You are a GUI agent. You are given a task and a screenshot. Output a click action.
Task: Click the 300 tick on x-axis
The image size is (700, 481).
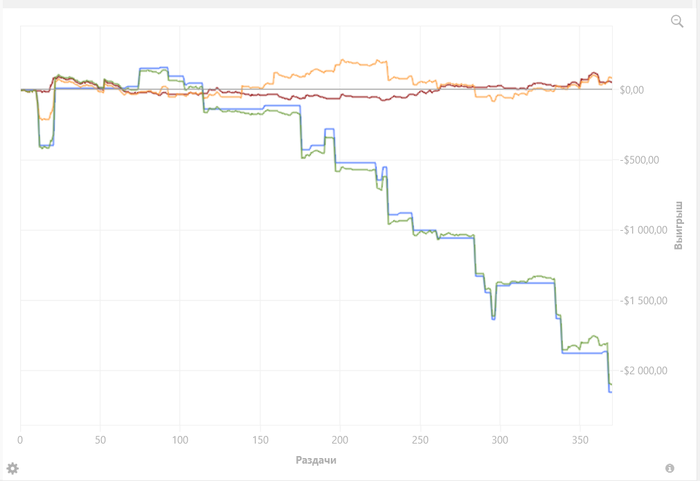click(x=500, y=439)
